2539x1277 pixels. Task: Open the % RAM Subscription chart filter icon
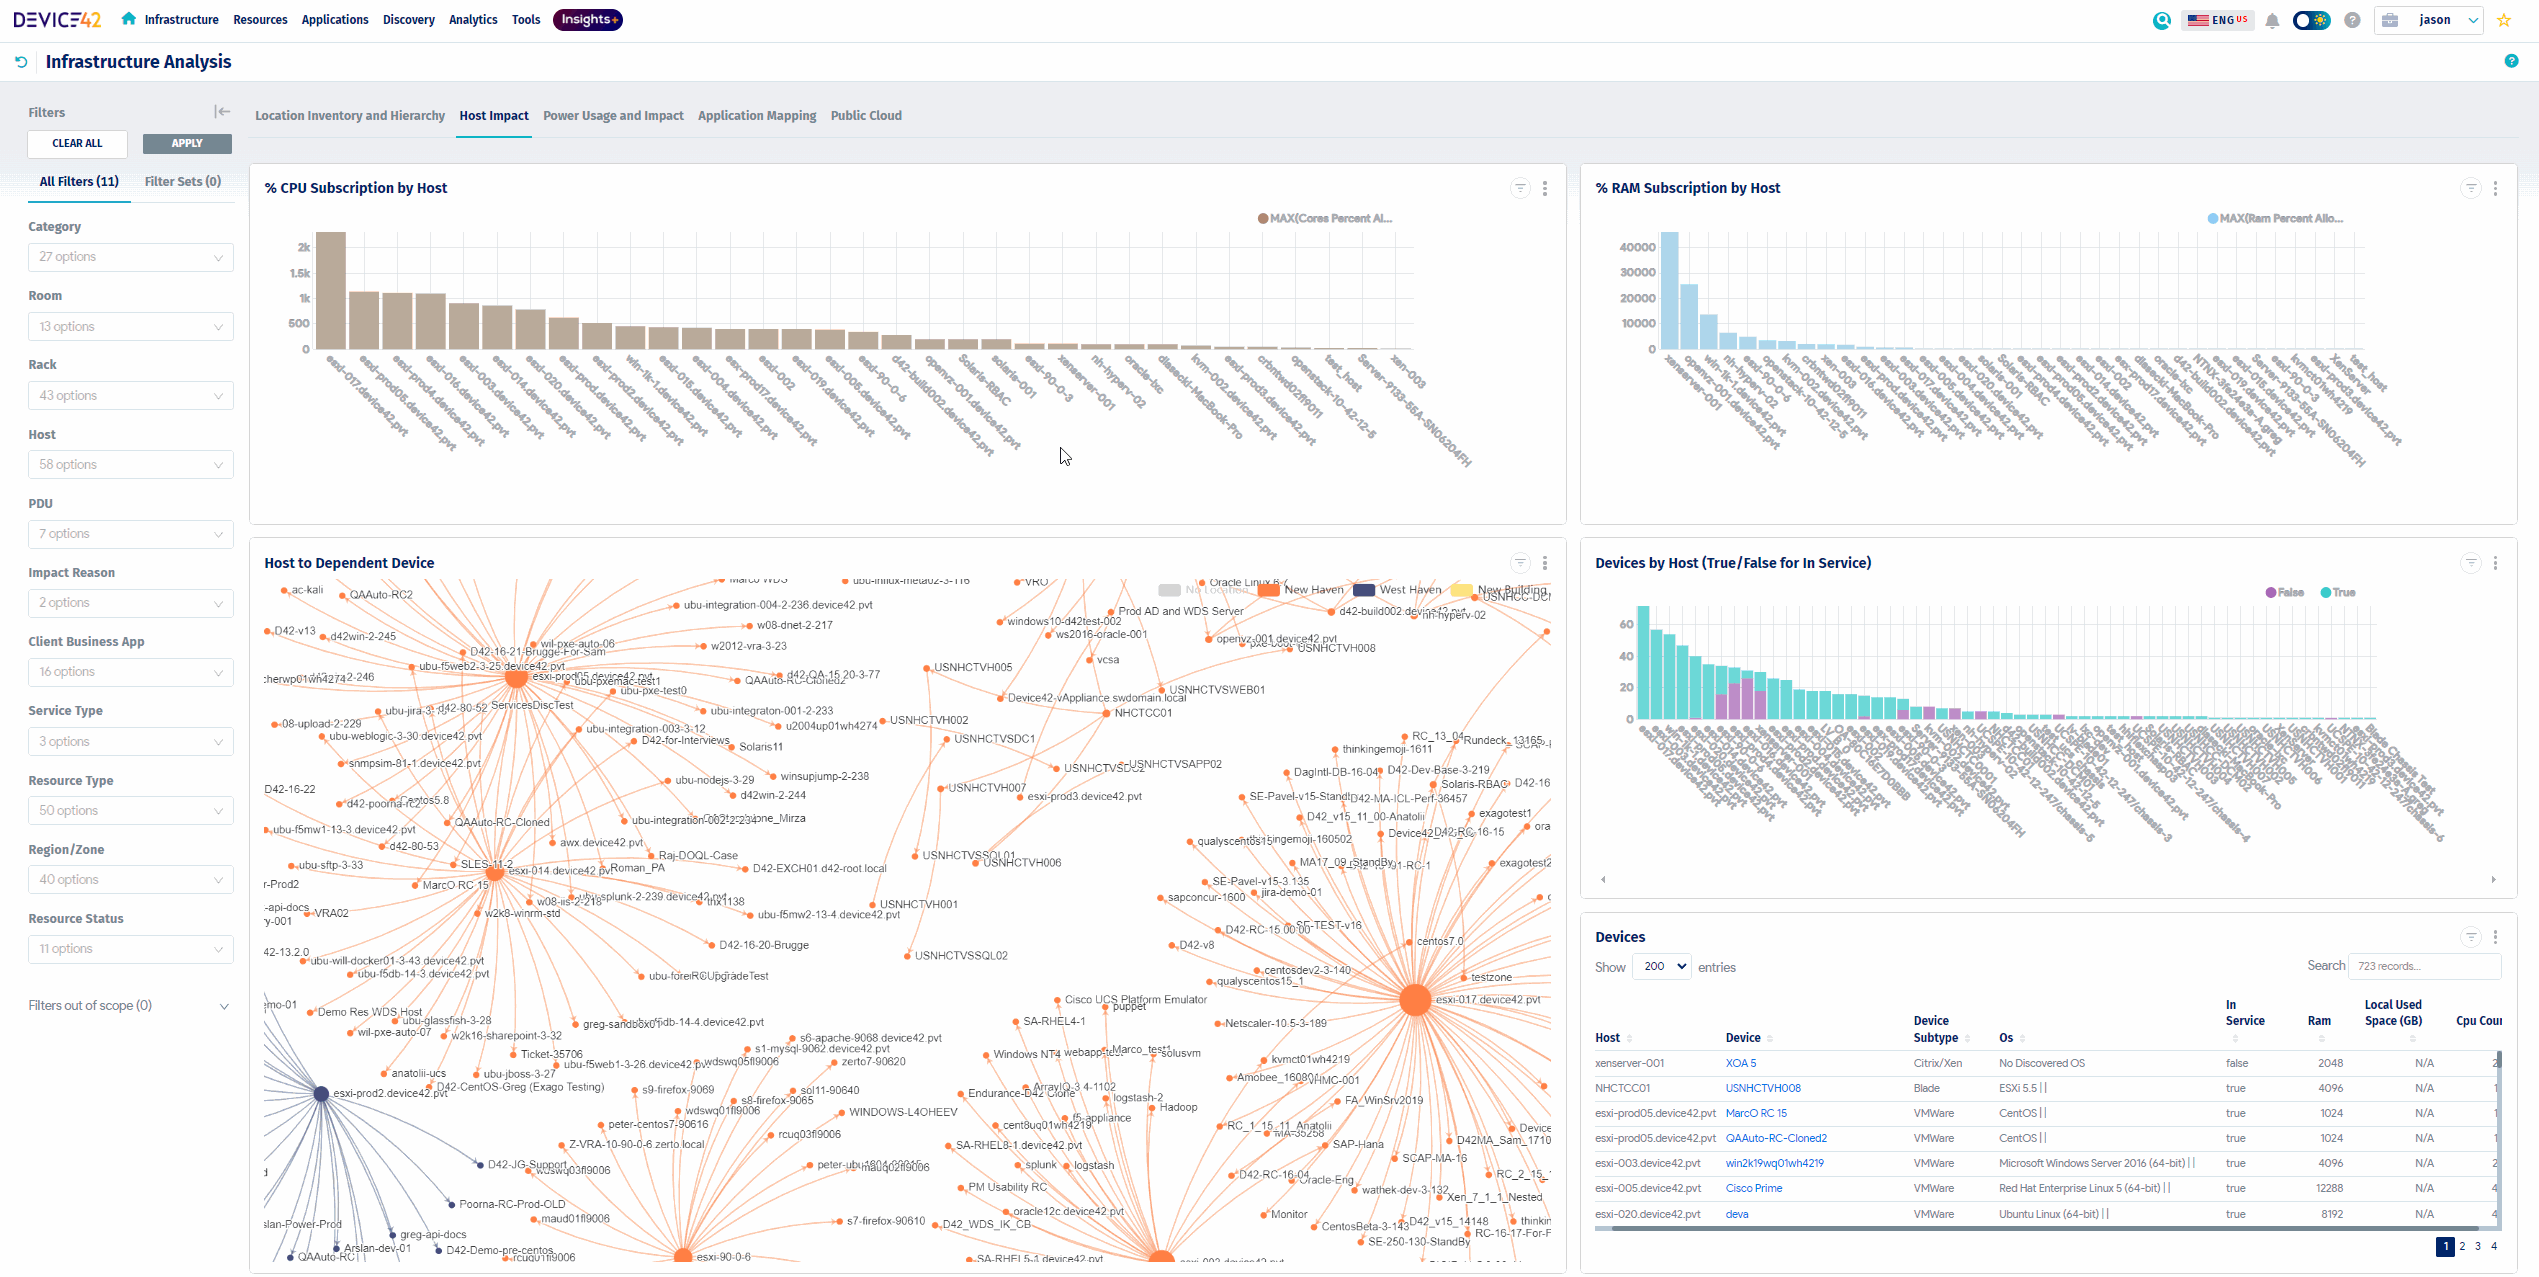pos(2470,188)
